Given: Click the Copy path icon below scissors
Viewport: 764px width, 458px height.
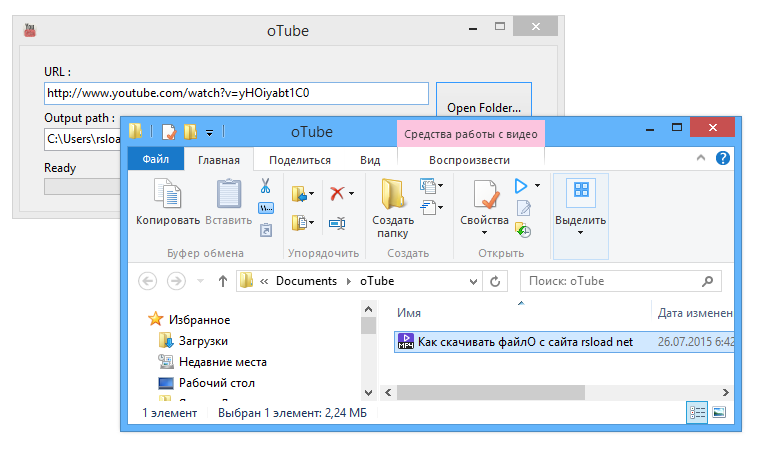Looking at the screenshot, I should [266, 208].
